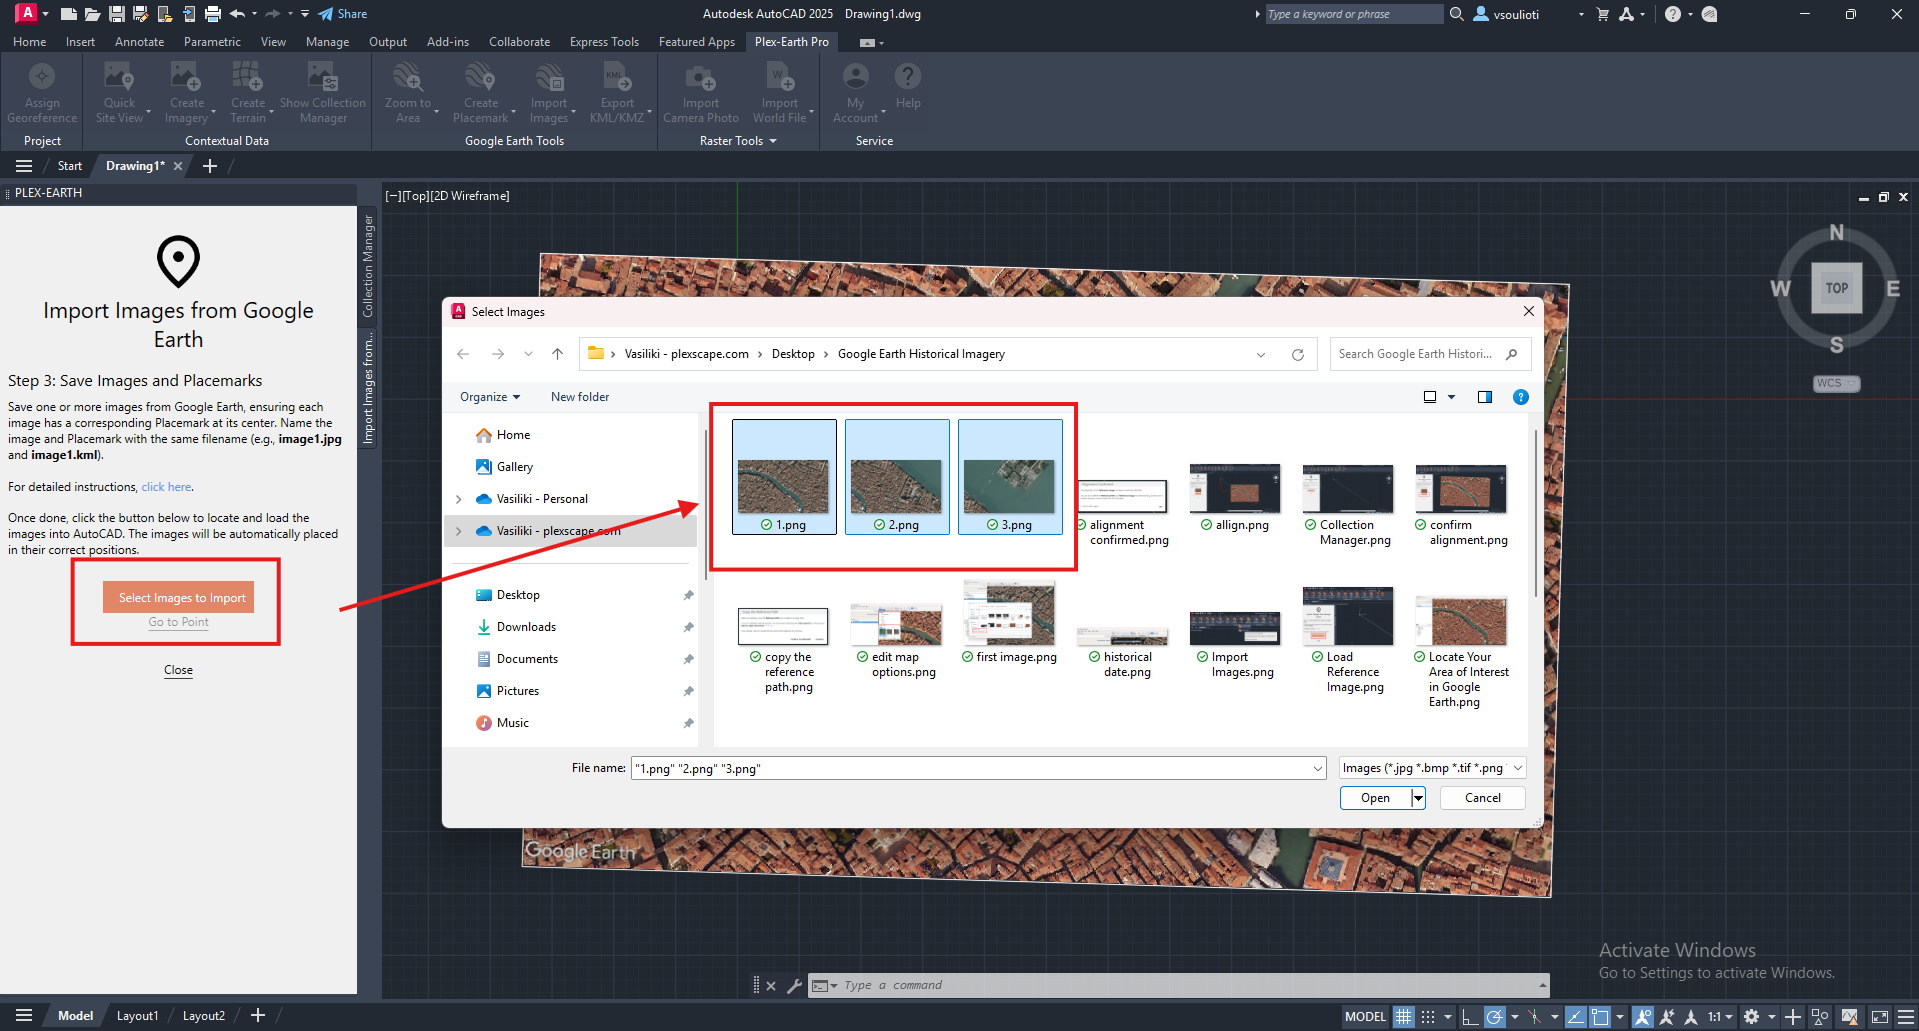
Task: Toggle Polar Tracking in status bar
Action: pos(1495,1017)
